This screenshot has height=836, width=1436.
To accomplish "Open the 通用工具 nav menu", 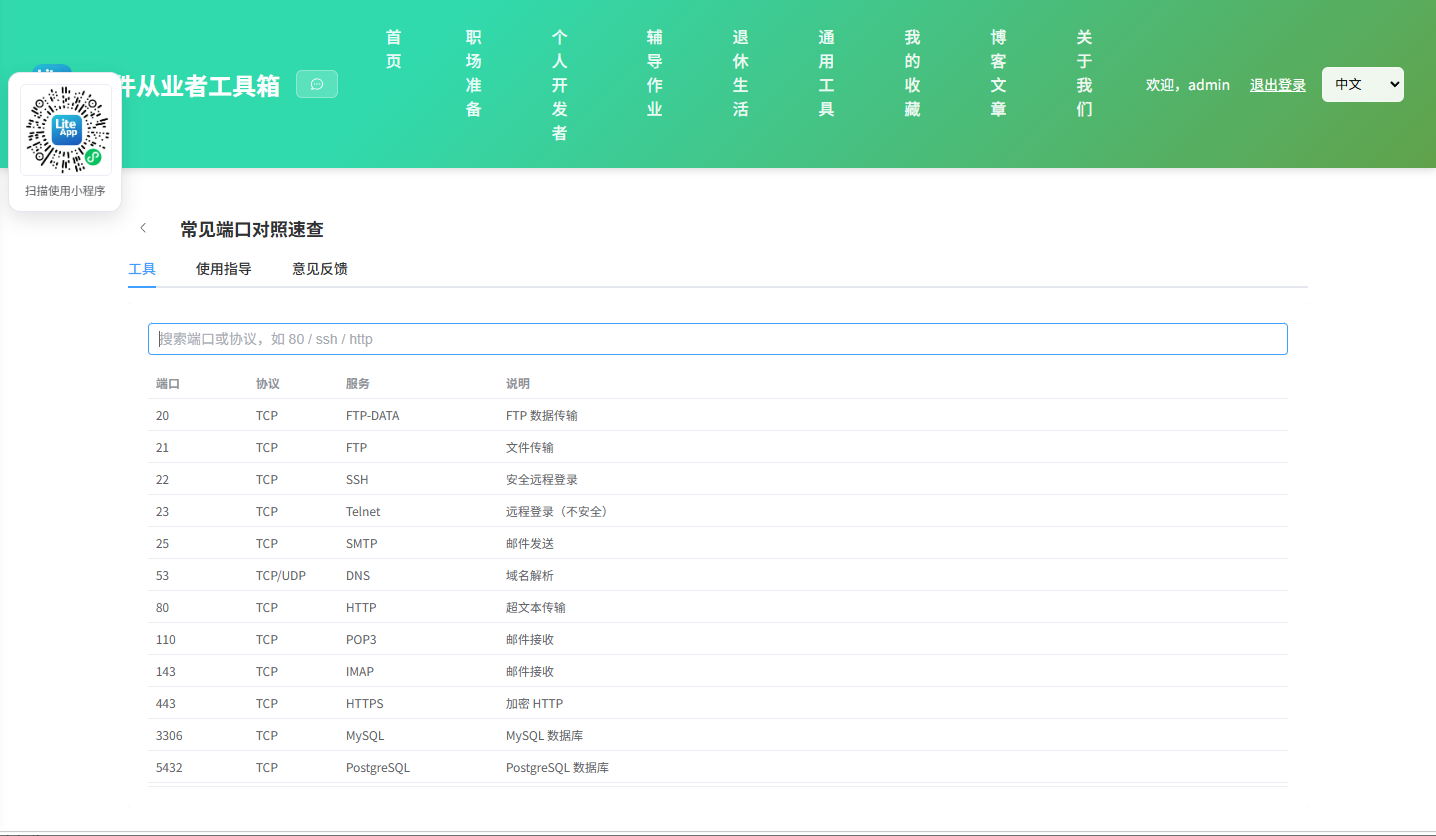I will (827, 73).
